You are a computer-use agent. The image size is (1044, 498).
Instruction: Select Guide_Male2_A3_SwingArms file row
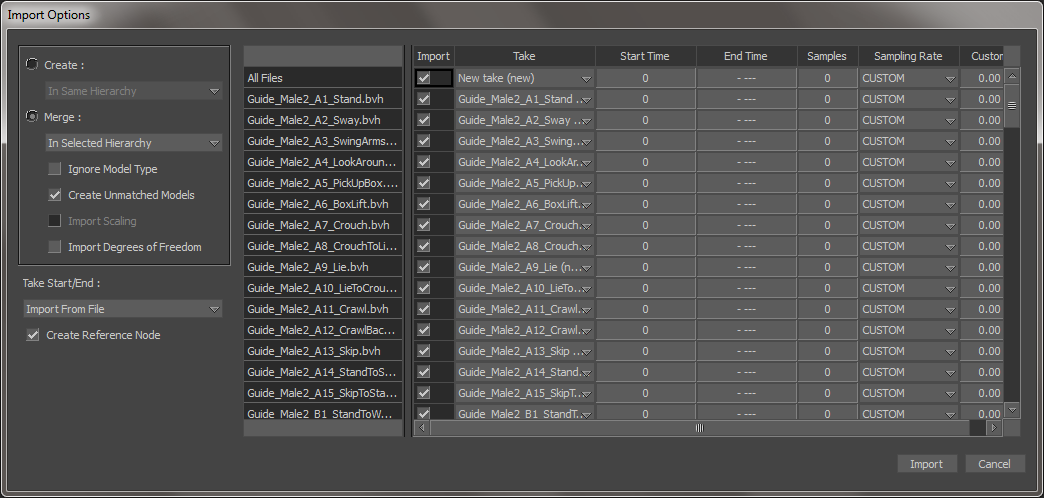click(x=324, y=141)
